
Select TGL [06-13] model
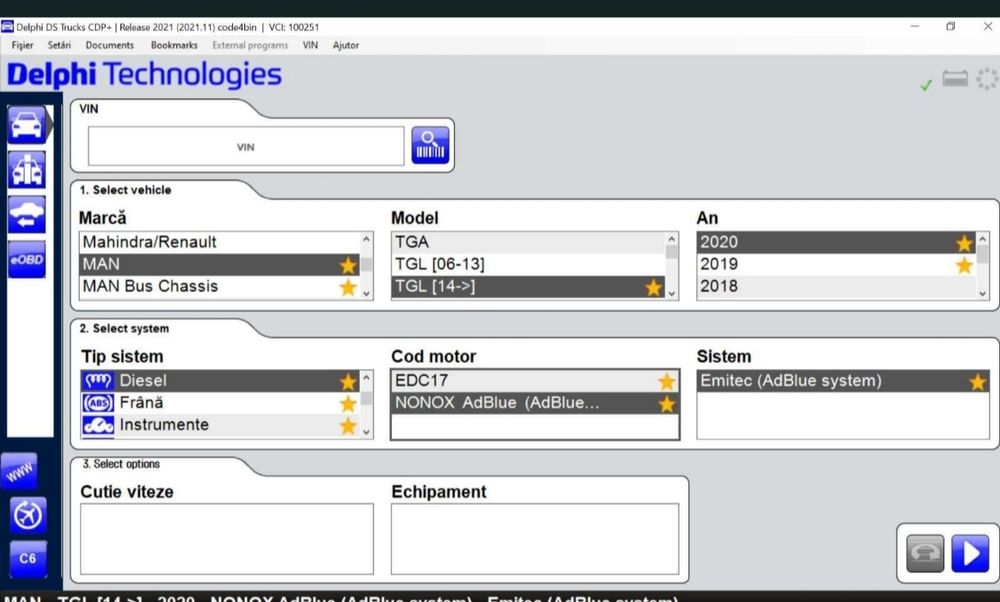[x=528, y=265]
